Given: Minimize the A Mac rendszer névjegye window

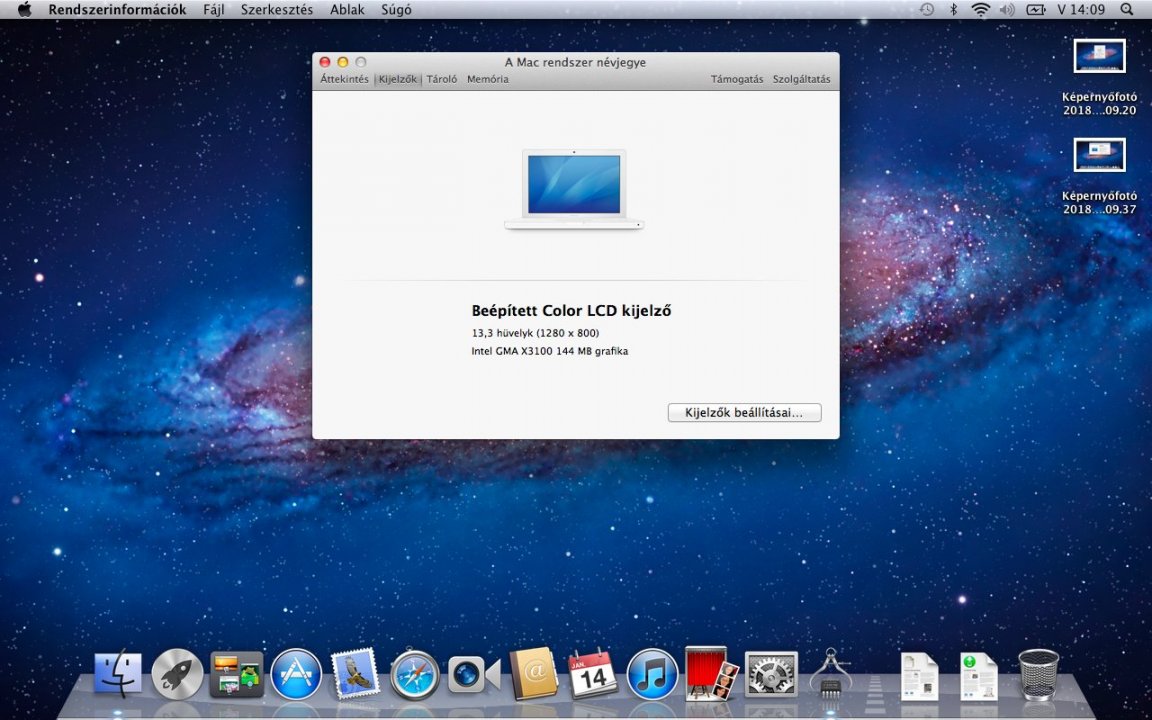Looking at the screenshot, I should coord(342,62).
